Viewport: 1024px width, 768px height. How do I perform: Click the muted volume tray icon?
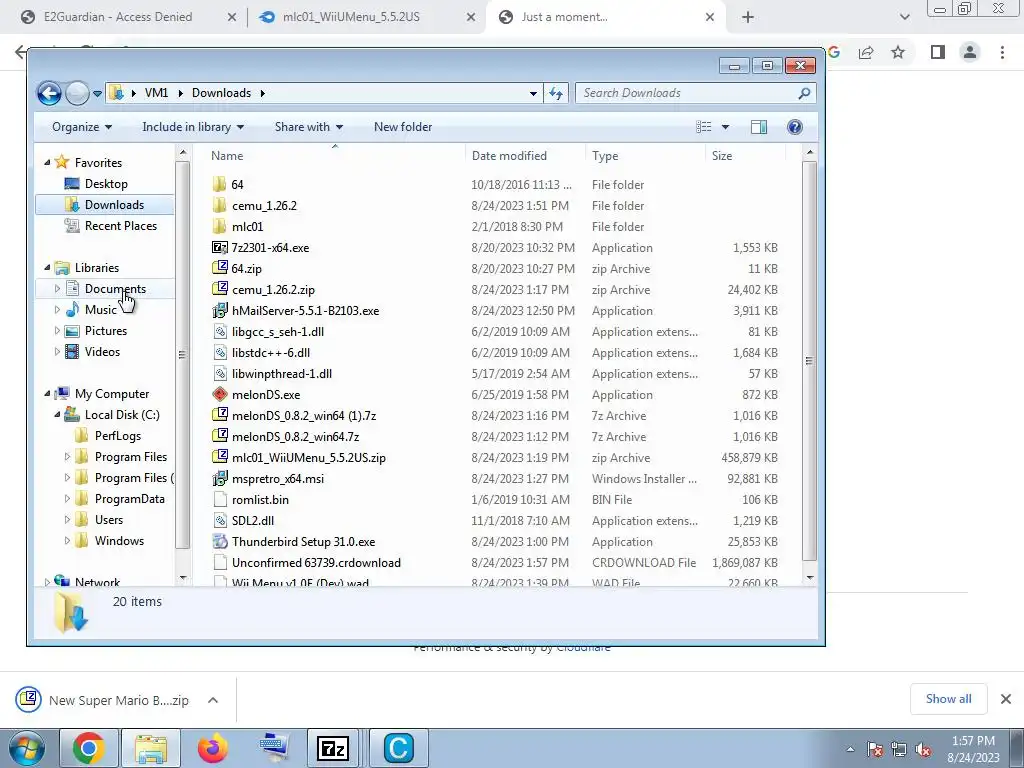(x=923, y=749)
